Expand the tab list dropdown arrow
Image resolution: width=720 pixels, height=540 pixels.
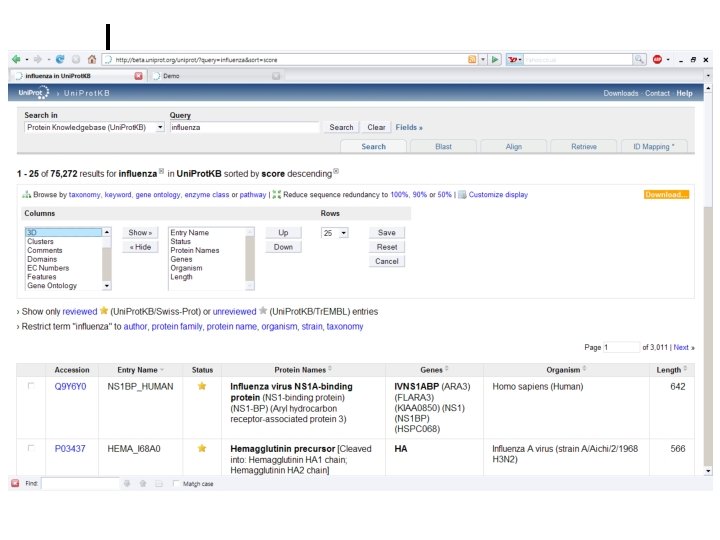(x=708, y=76)
